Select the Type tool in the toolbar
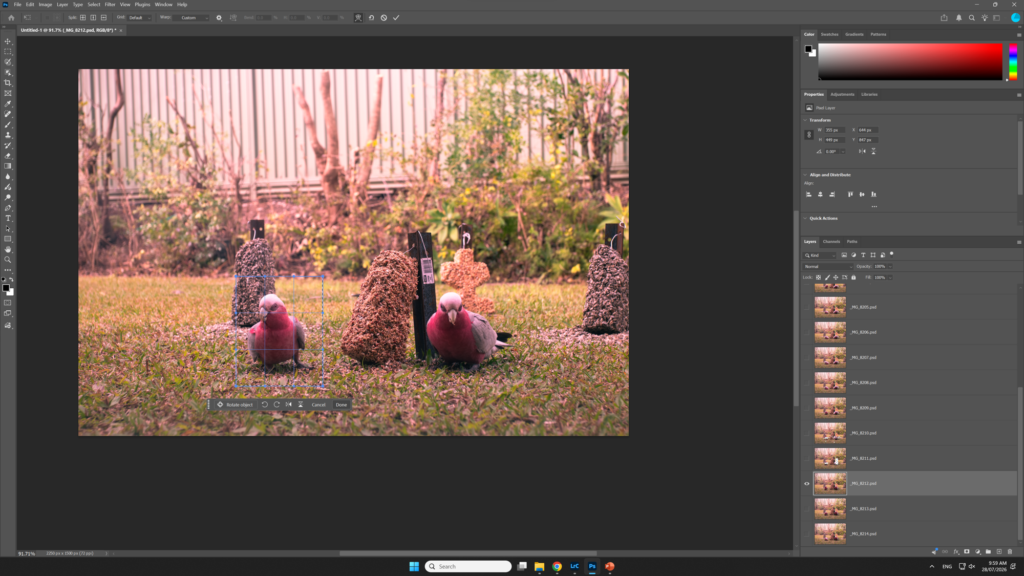The image size is (1024, 576). pyautogui.click(x=8, y=218)
